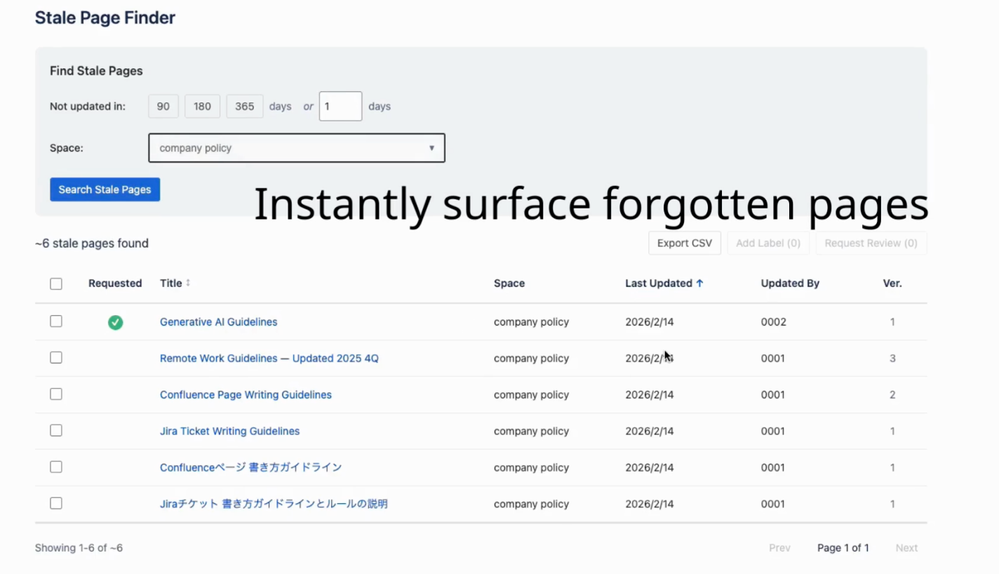Open the Jiraチケット 書き方ガイドラインとルールの説明 link
The width and height of the screenshot is (999, 574).
pyautogui.click(x=273, y=503)
